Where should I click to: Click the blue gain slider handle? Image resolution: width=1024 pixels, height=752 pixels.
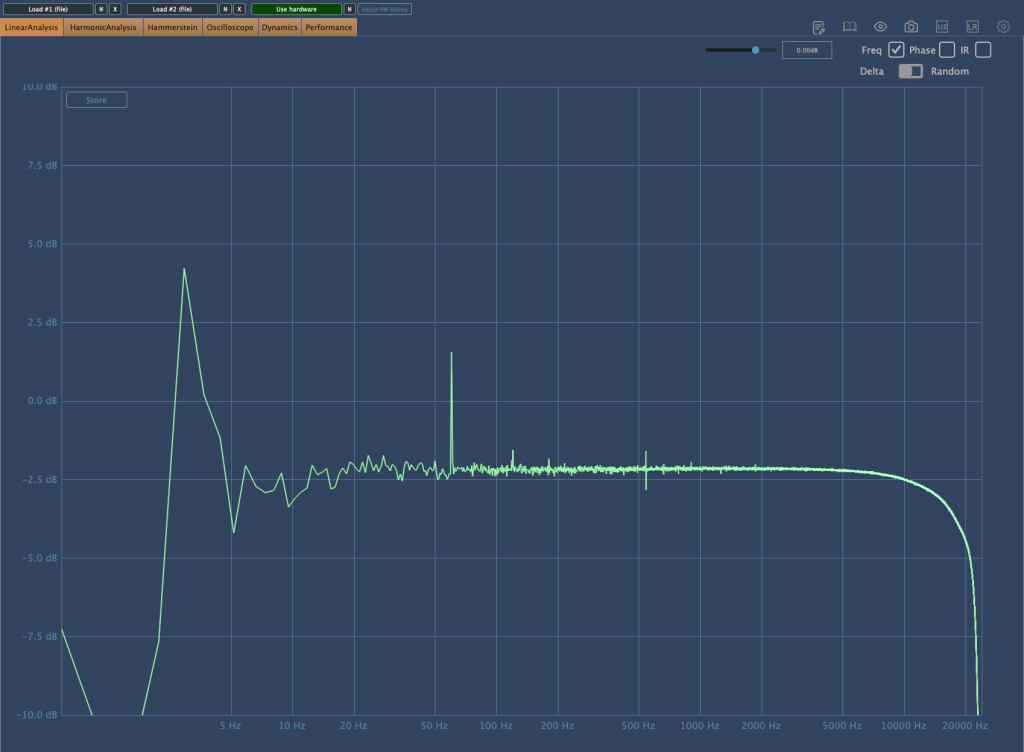[x=755, y=50]
